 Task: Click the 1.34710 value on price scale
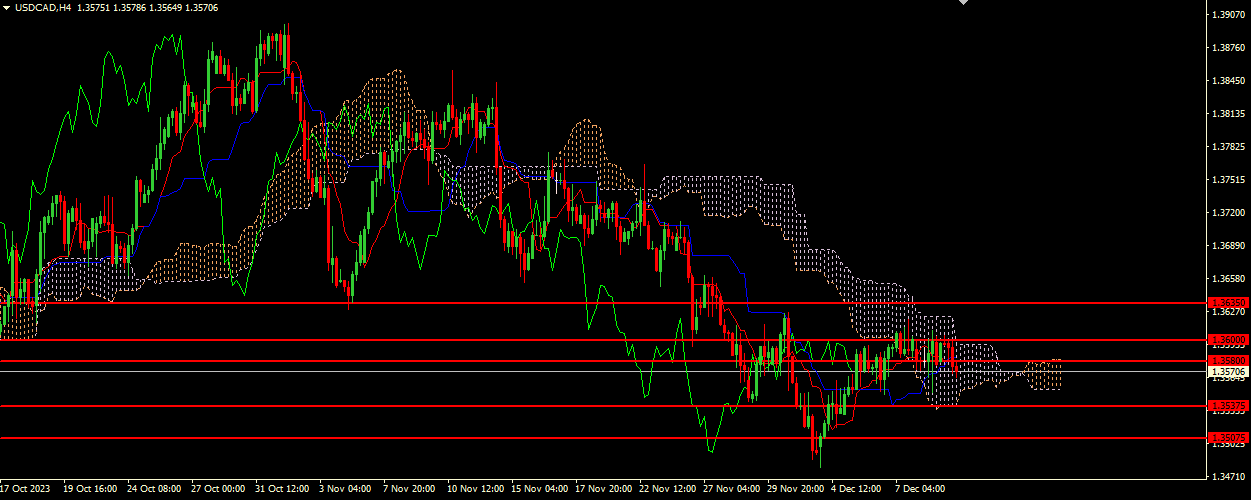click(x=1229, y=477)
